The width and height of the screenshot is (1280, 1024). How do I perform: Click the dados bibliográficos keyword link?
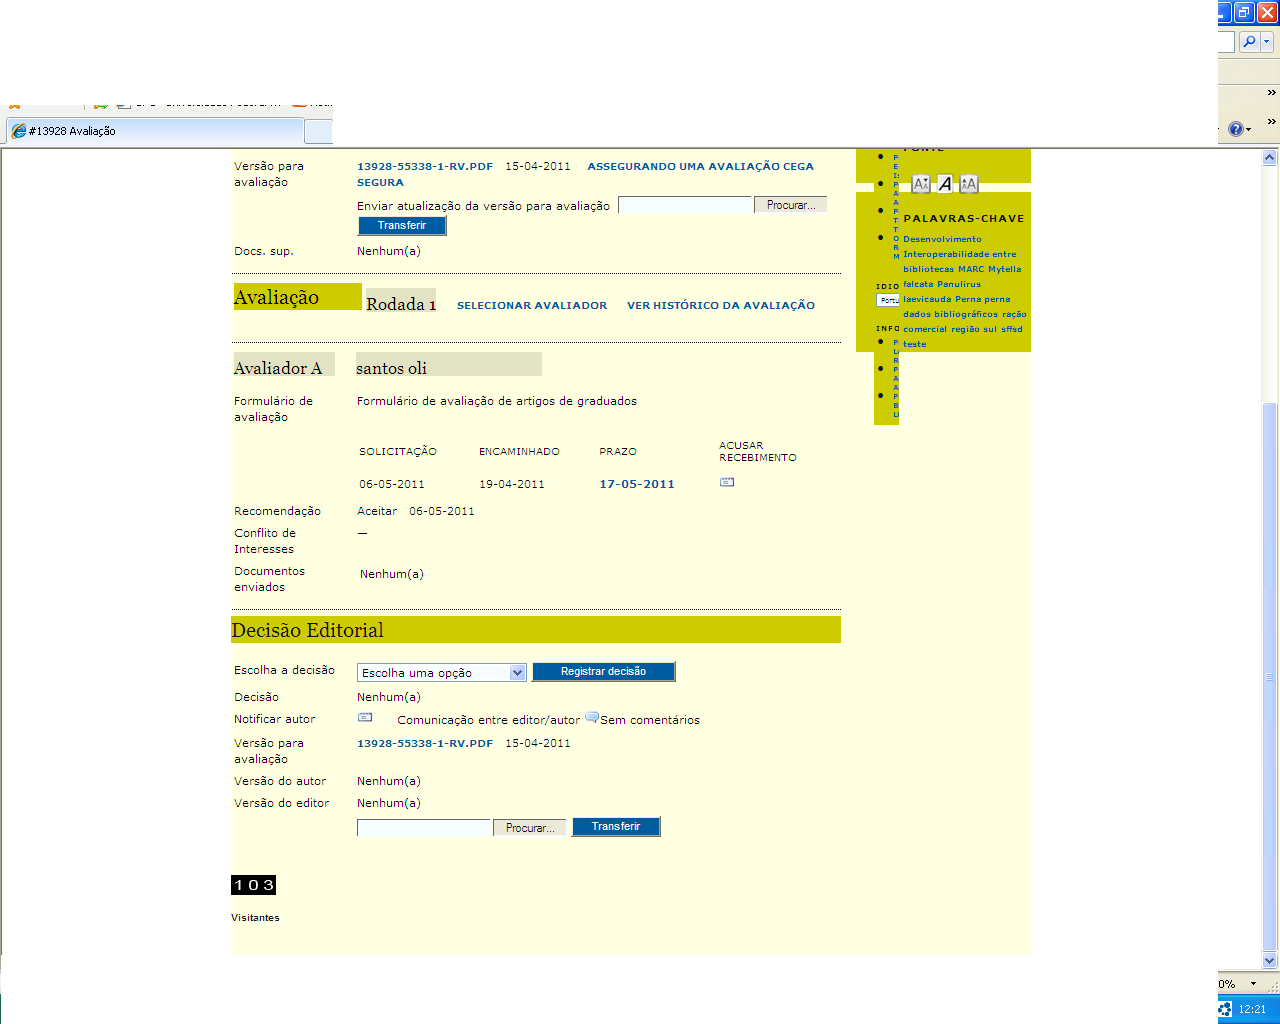pos(950,314)
